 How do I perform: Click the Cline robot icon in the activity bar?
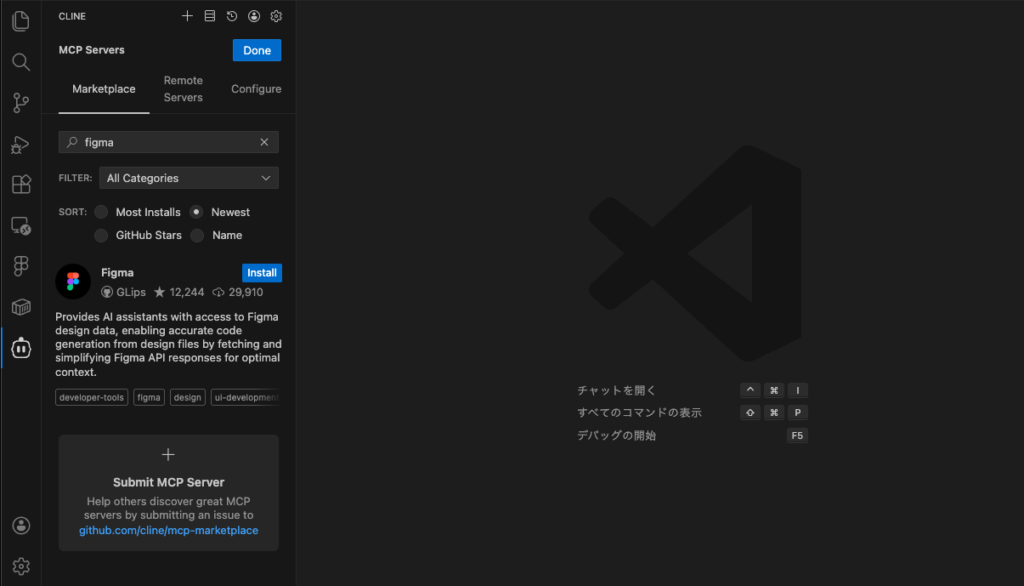point(20,348)
